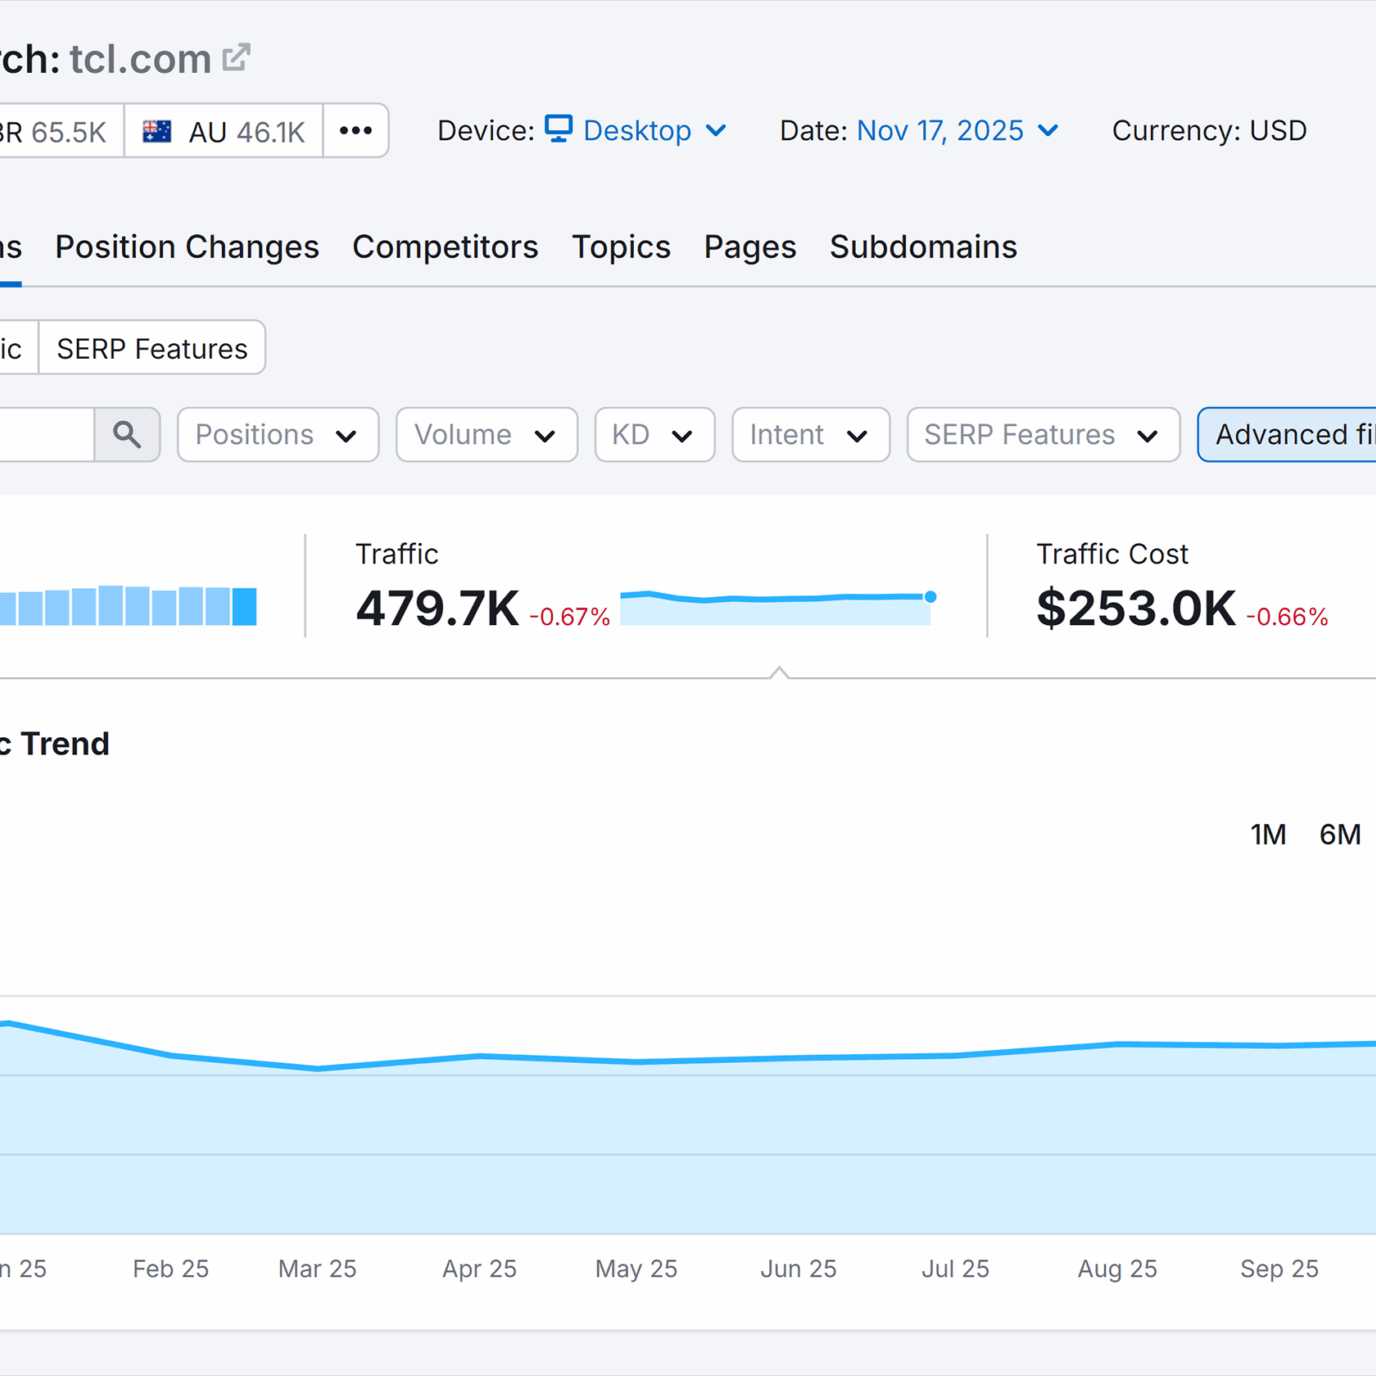Click the desktop monitor device icon
The height and width of the screenshot is (1376, 1376).
pyautogui.click(x=558, y=130)
